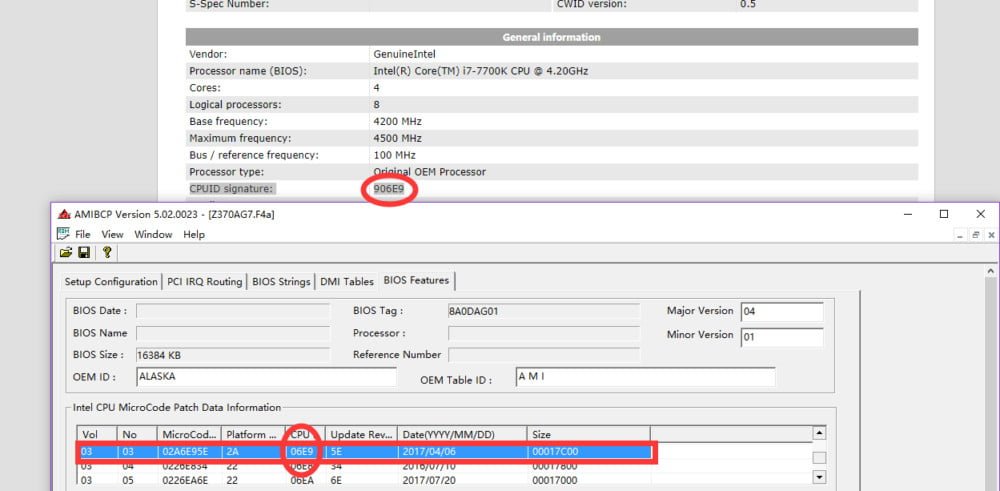The width and height of the screenshot is (1000, 491).
Task: Click the question mark About icon
Action: coord(105,252)
